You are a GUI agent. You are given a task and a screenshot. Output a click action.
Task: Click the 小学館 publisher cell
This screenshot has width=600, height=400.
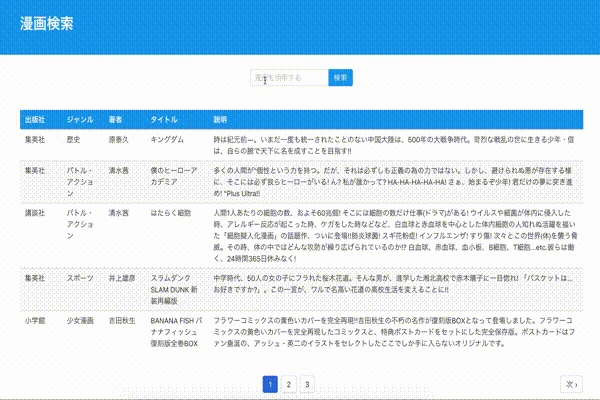click(x=35, y=320)
